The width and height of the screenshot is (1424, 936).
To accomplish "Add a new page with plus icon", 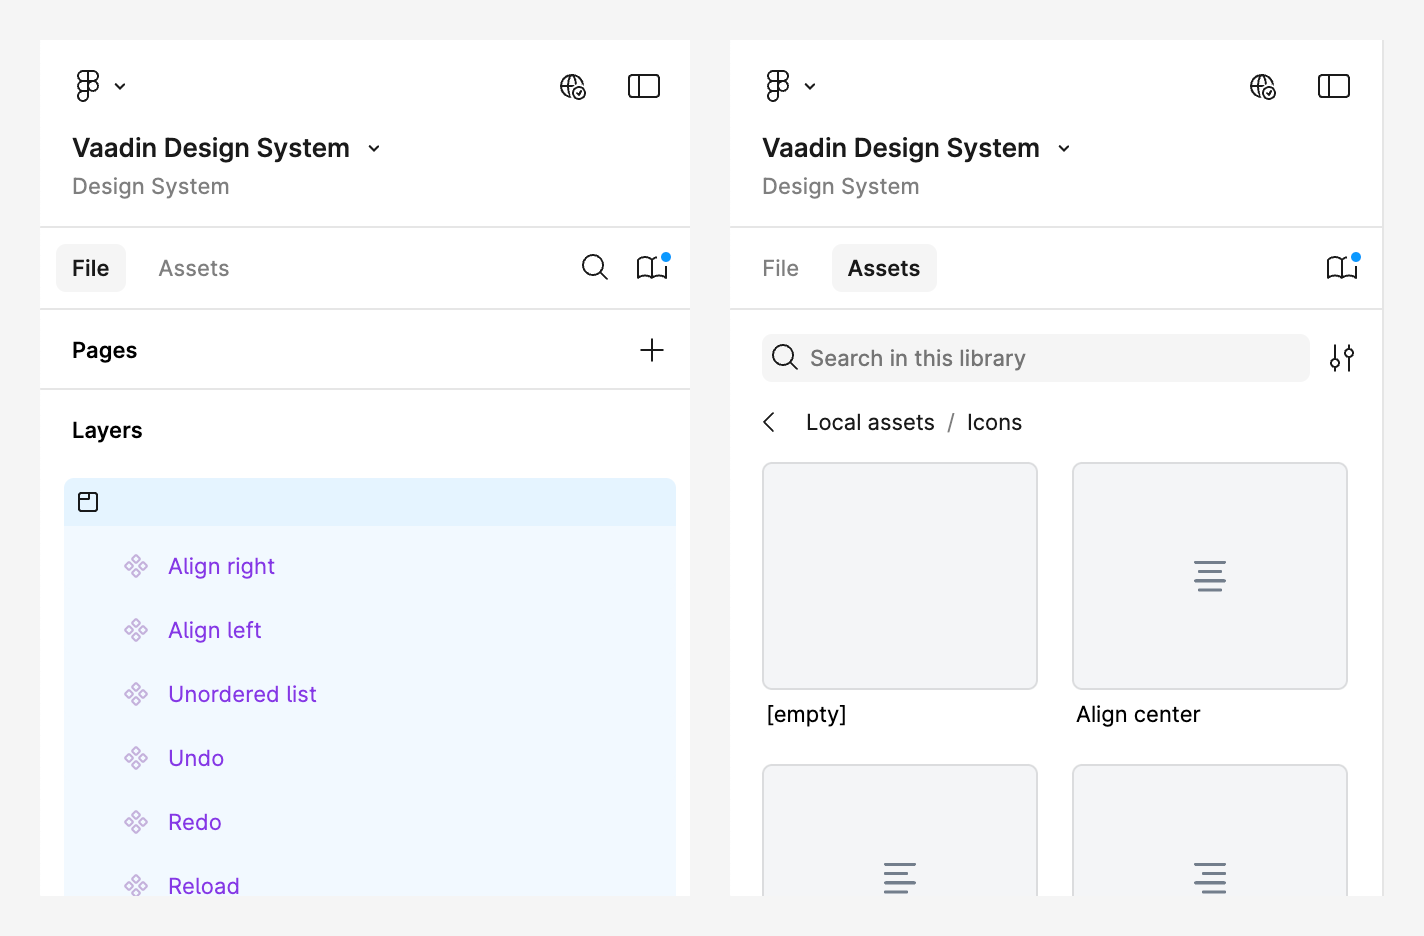I will click(x=652, y=350).
